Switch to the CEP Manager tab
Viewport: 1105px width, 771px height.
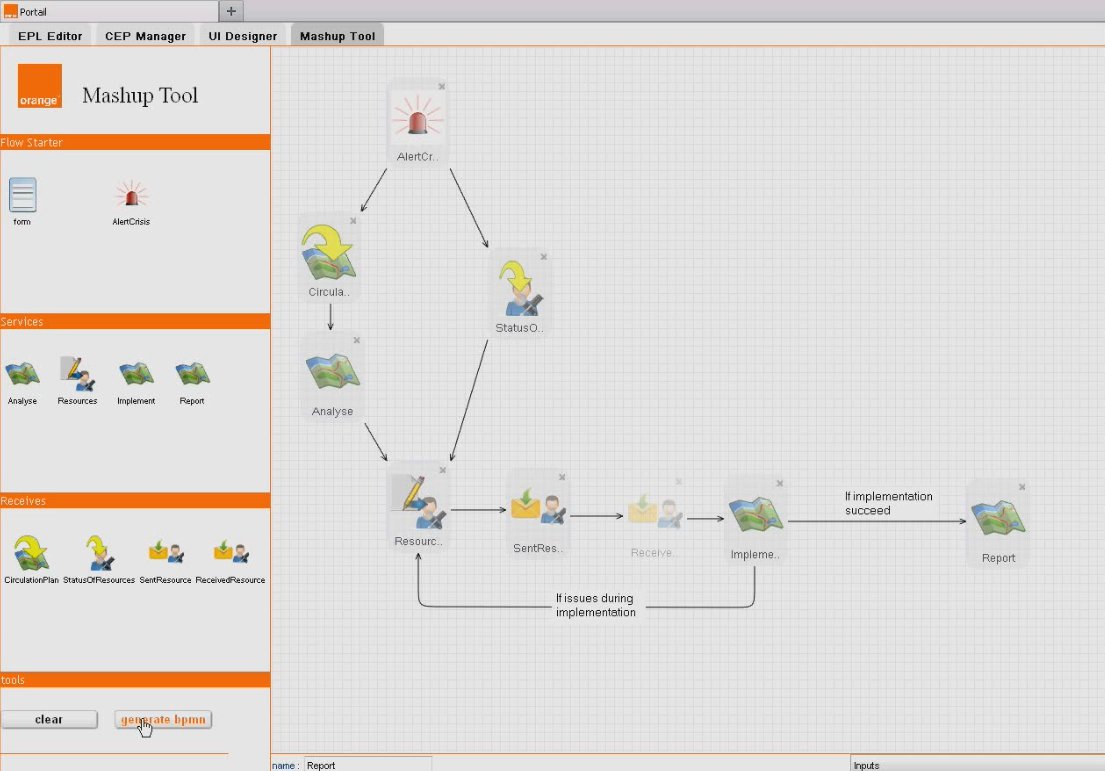145,36
